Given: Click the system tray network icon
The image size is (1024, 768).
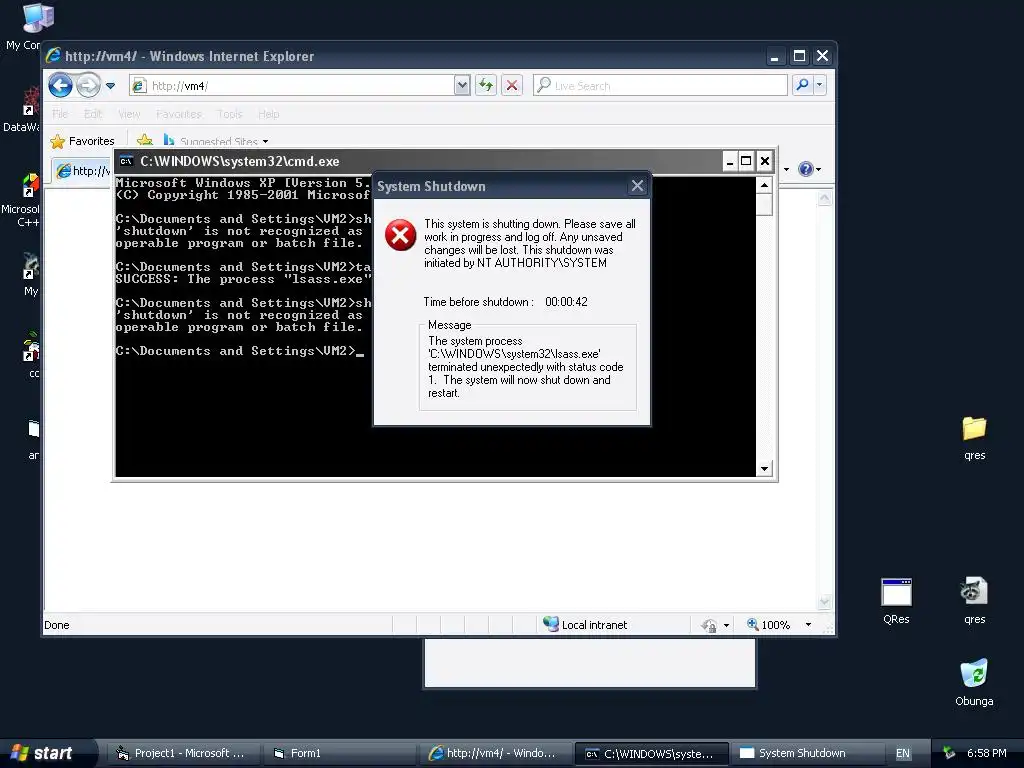Looking at the screenshot, I should point(949,753).
